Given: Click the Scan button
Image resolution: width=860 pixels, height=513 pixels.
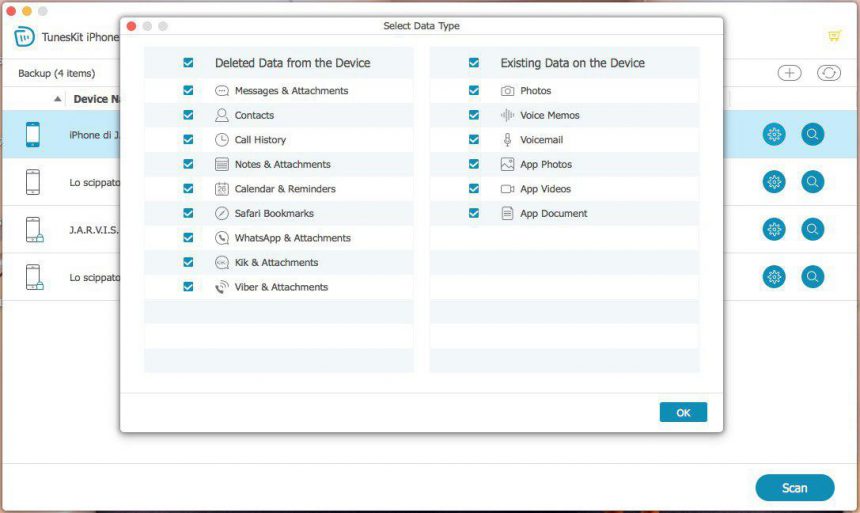Looking at the screenshot, I should pos(795,488).
